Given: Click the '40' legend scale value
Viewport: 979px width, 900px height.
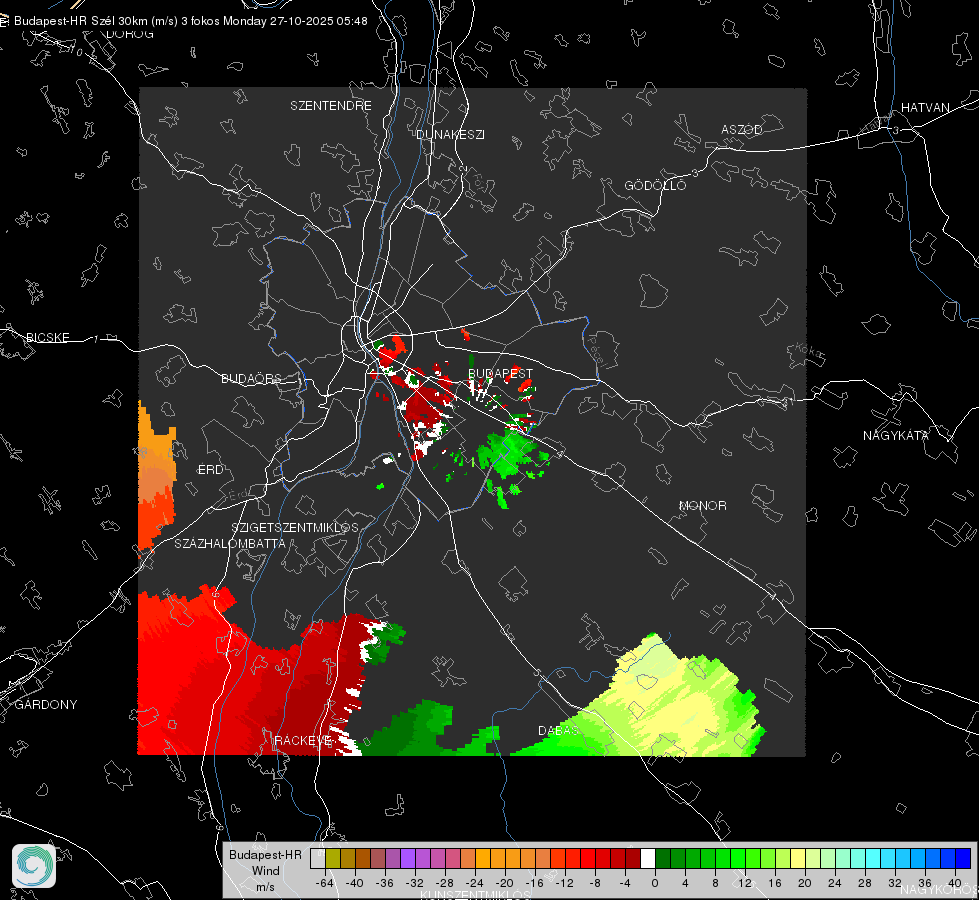Looking at the screenshot, I should [x=955, y=883].
